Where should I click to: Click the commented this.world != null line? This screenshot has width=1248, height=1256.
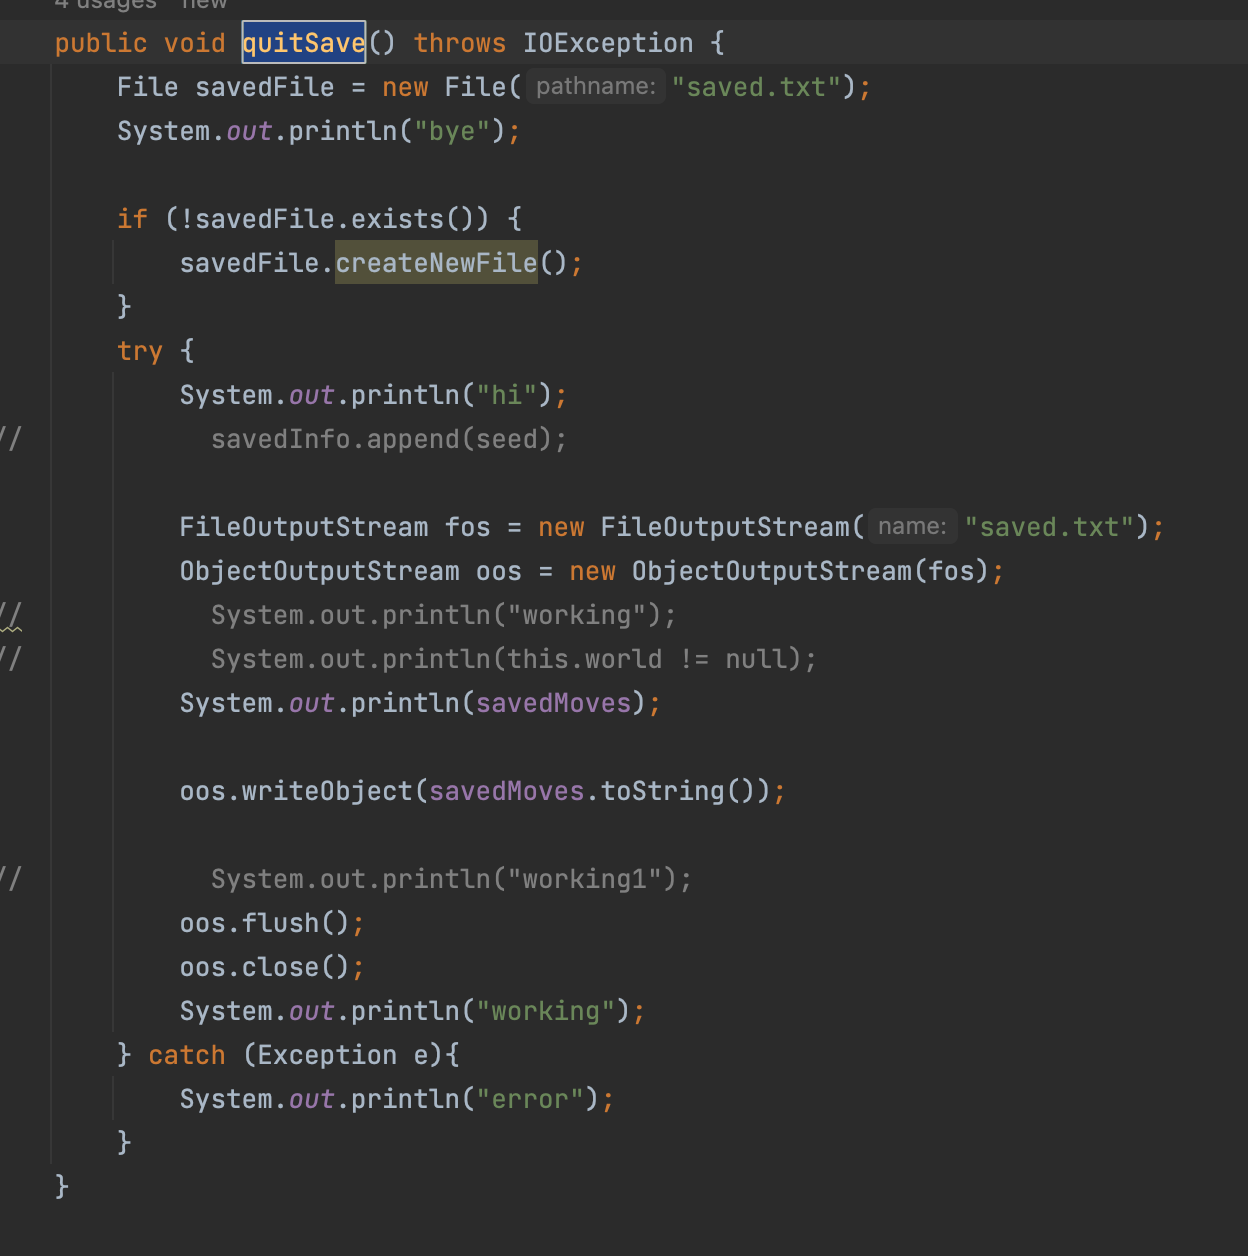[513, 659]
